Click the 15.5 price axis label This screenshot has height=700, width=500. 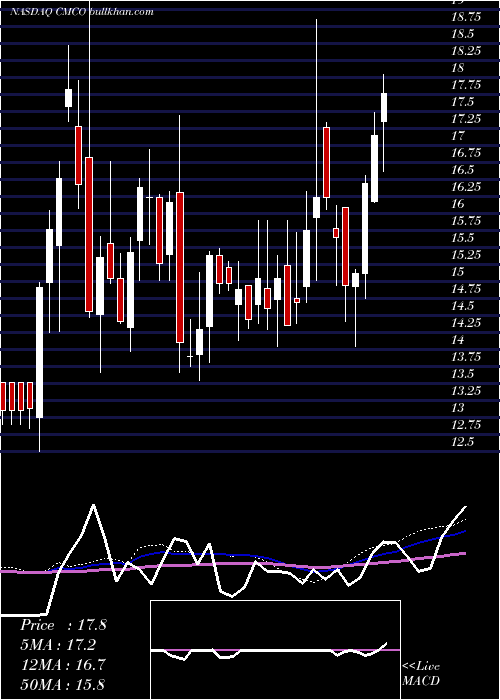click(464, 238)
